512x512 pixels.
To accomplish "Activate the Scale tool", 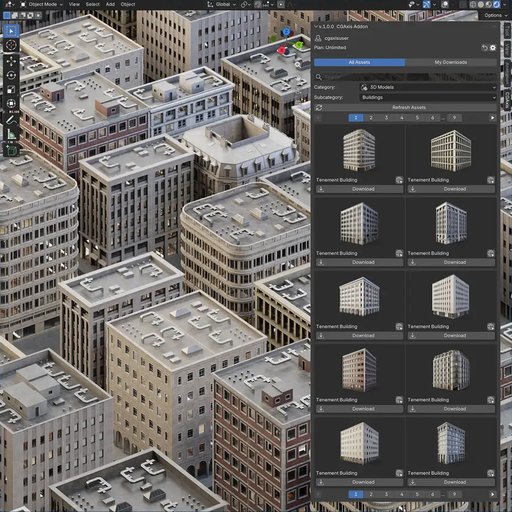I will 11,90.
